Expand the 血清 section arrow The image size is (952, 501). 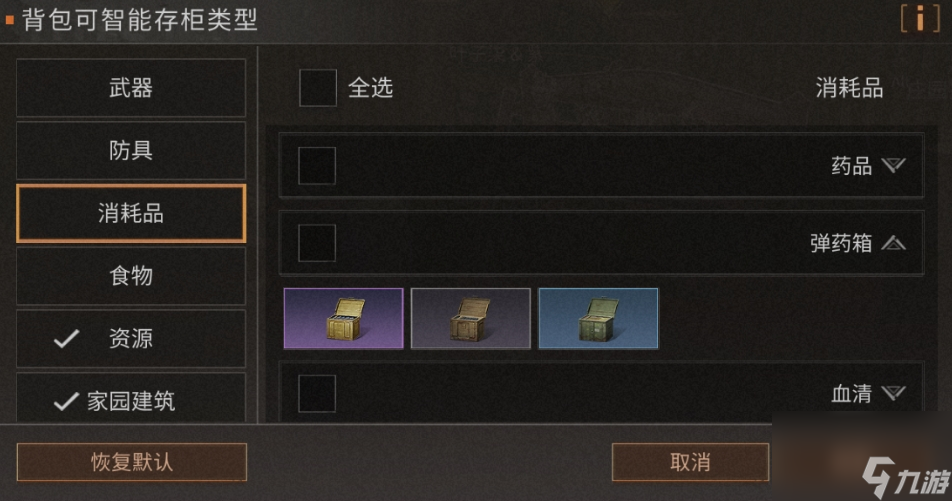click(x=894, y=394)
